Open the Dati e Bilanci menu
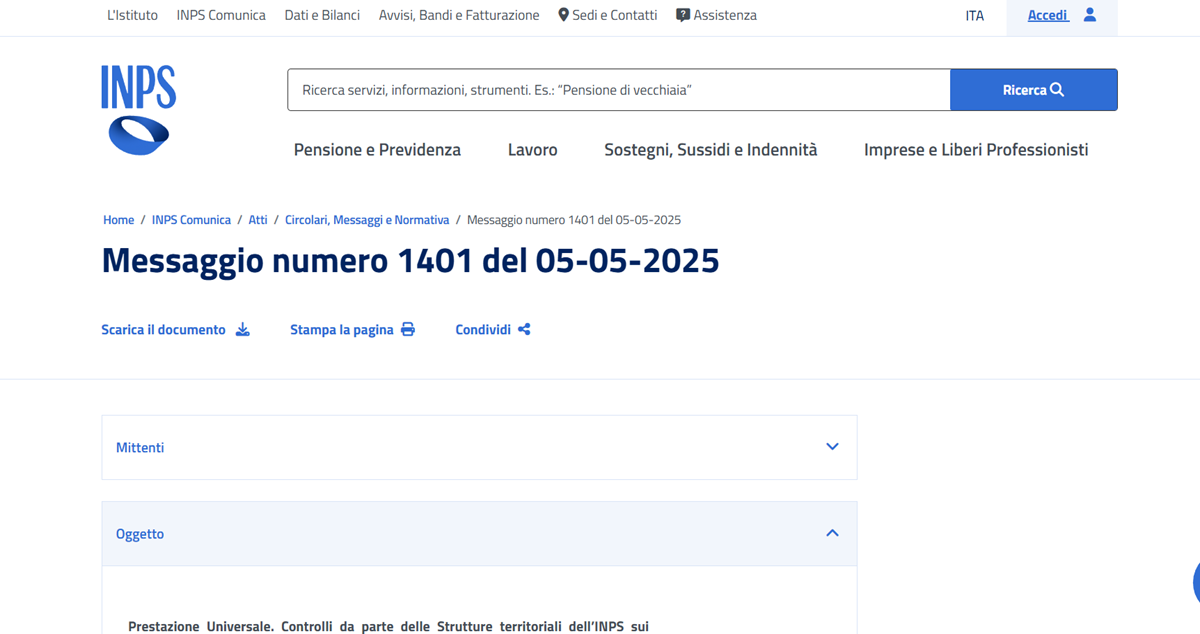The height and width of the screenshot is (634, 1200). pyautogui.click(x=322, y=15)
